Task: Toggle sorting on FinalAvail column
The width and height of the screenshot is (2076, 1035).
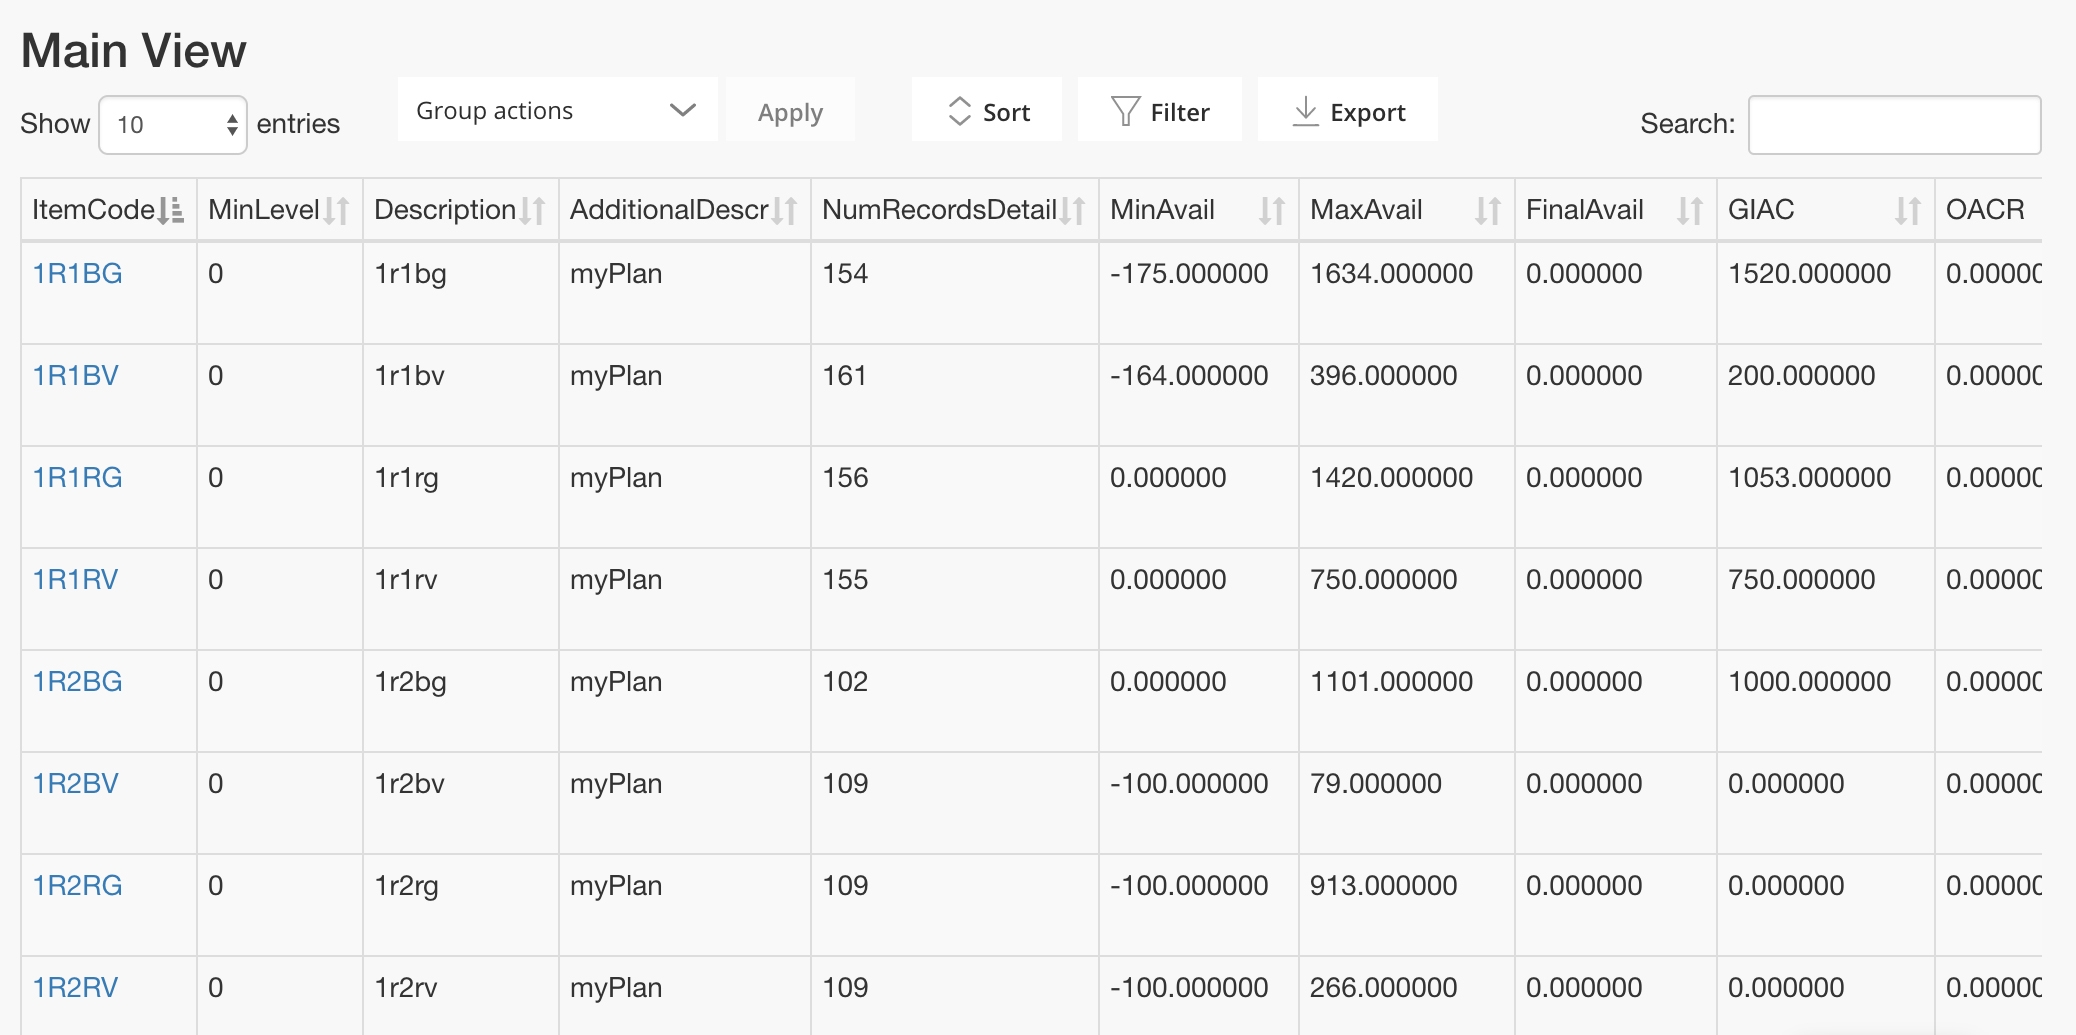Action: (x=1690, y=210)
